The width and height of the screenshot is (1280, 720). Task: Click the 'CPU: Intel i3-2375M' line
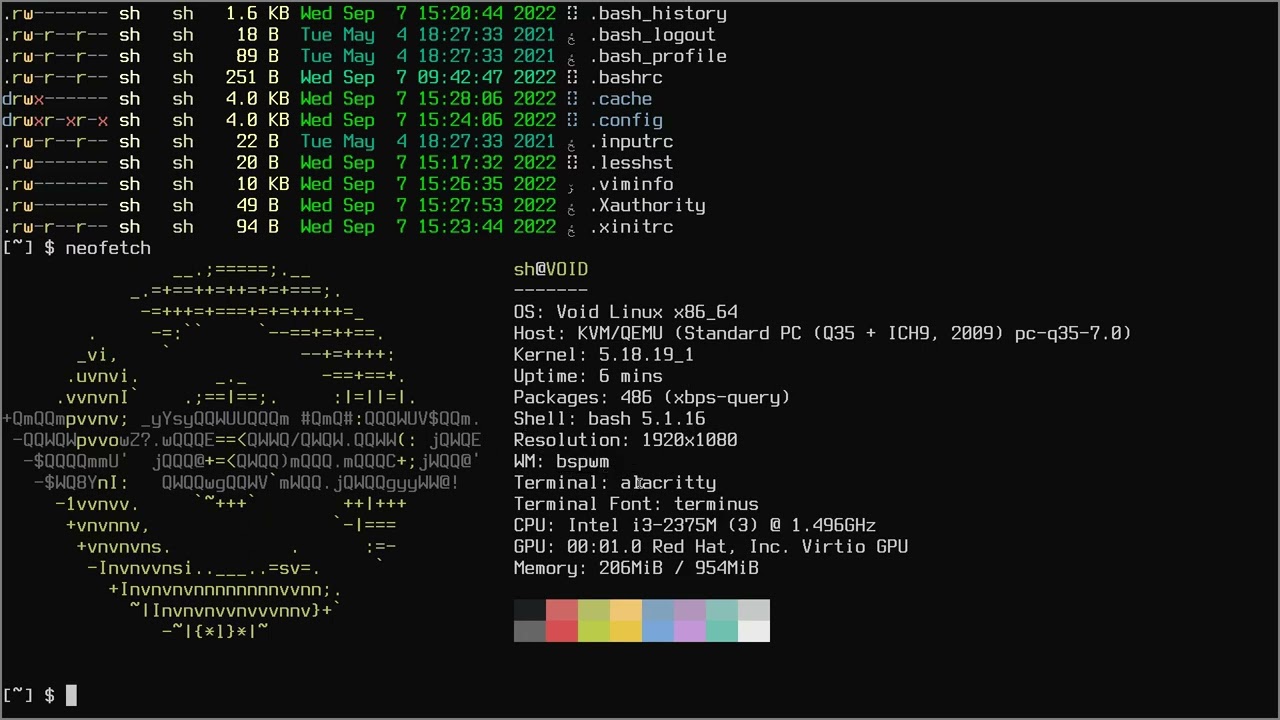[x=695, y=525]
